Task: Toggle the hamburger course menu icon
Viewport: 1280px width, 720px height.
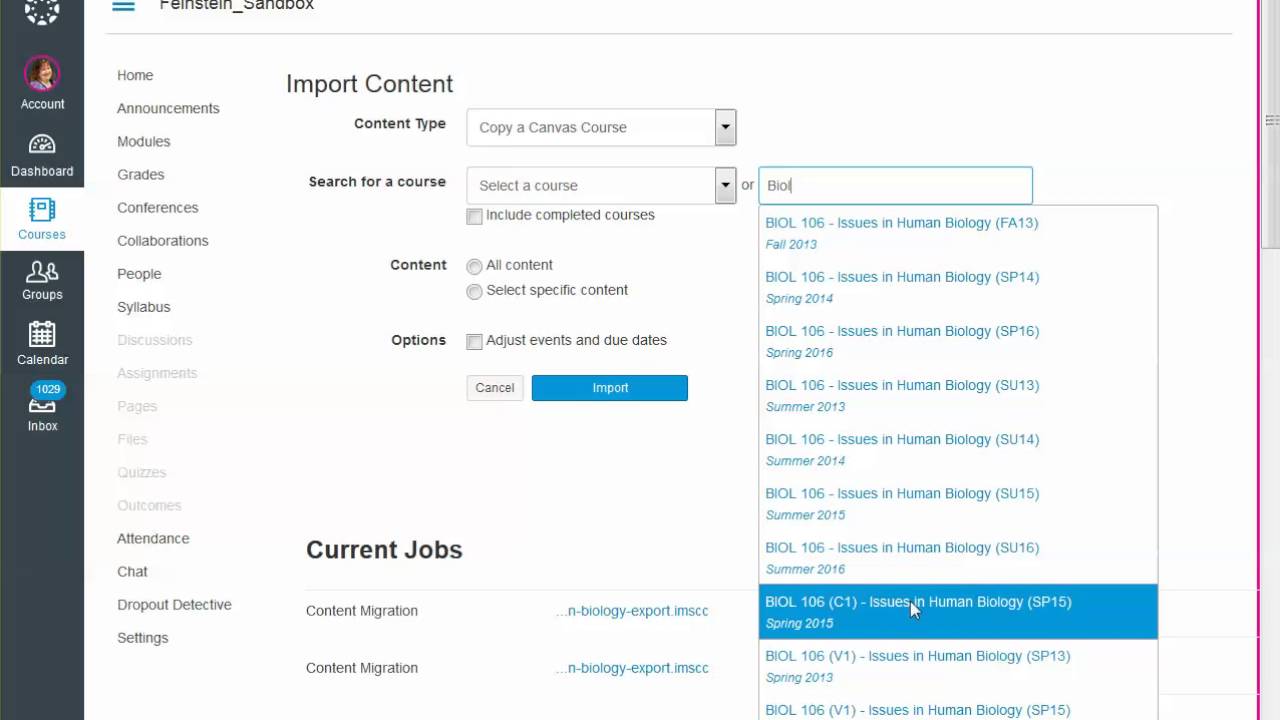Action: 123,6
